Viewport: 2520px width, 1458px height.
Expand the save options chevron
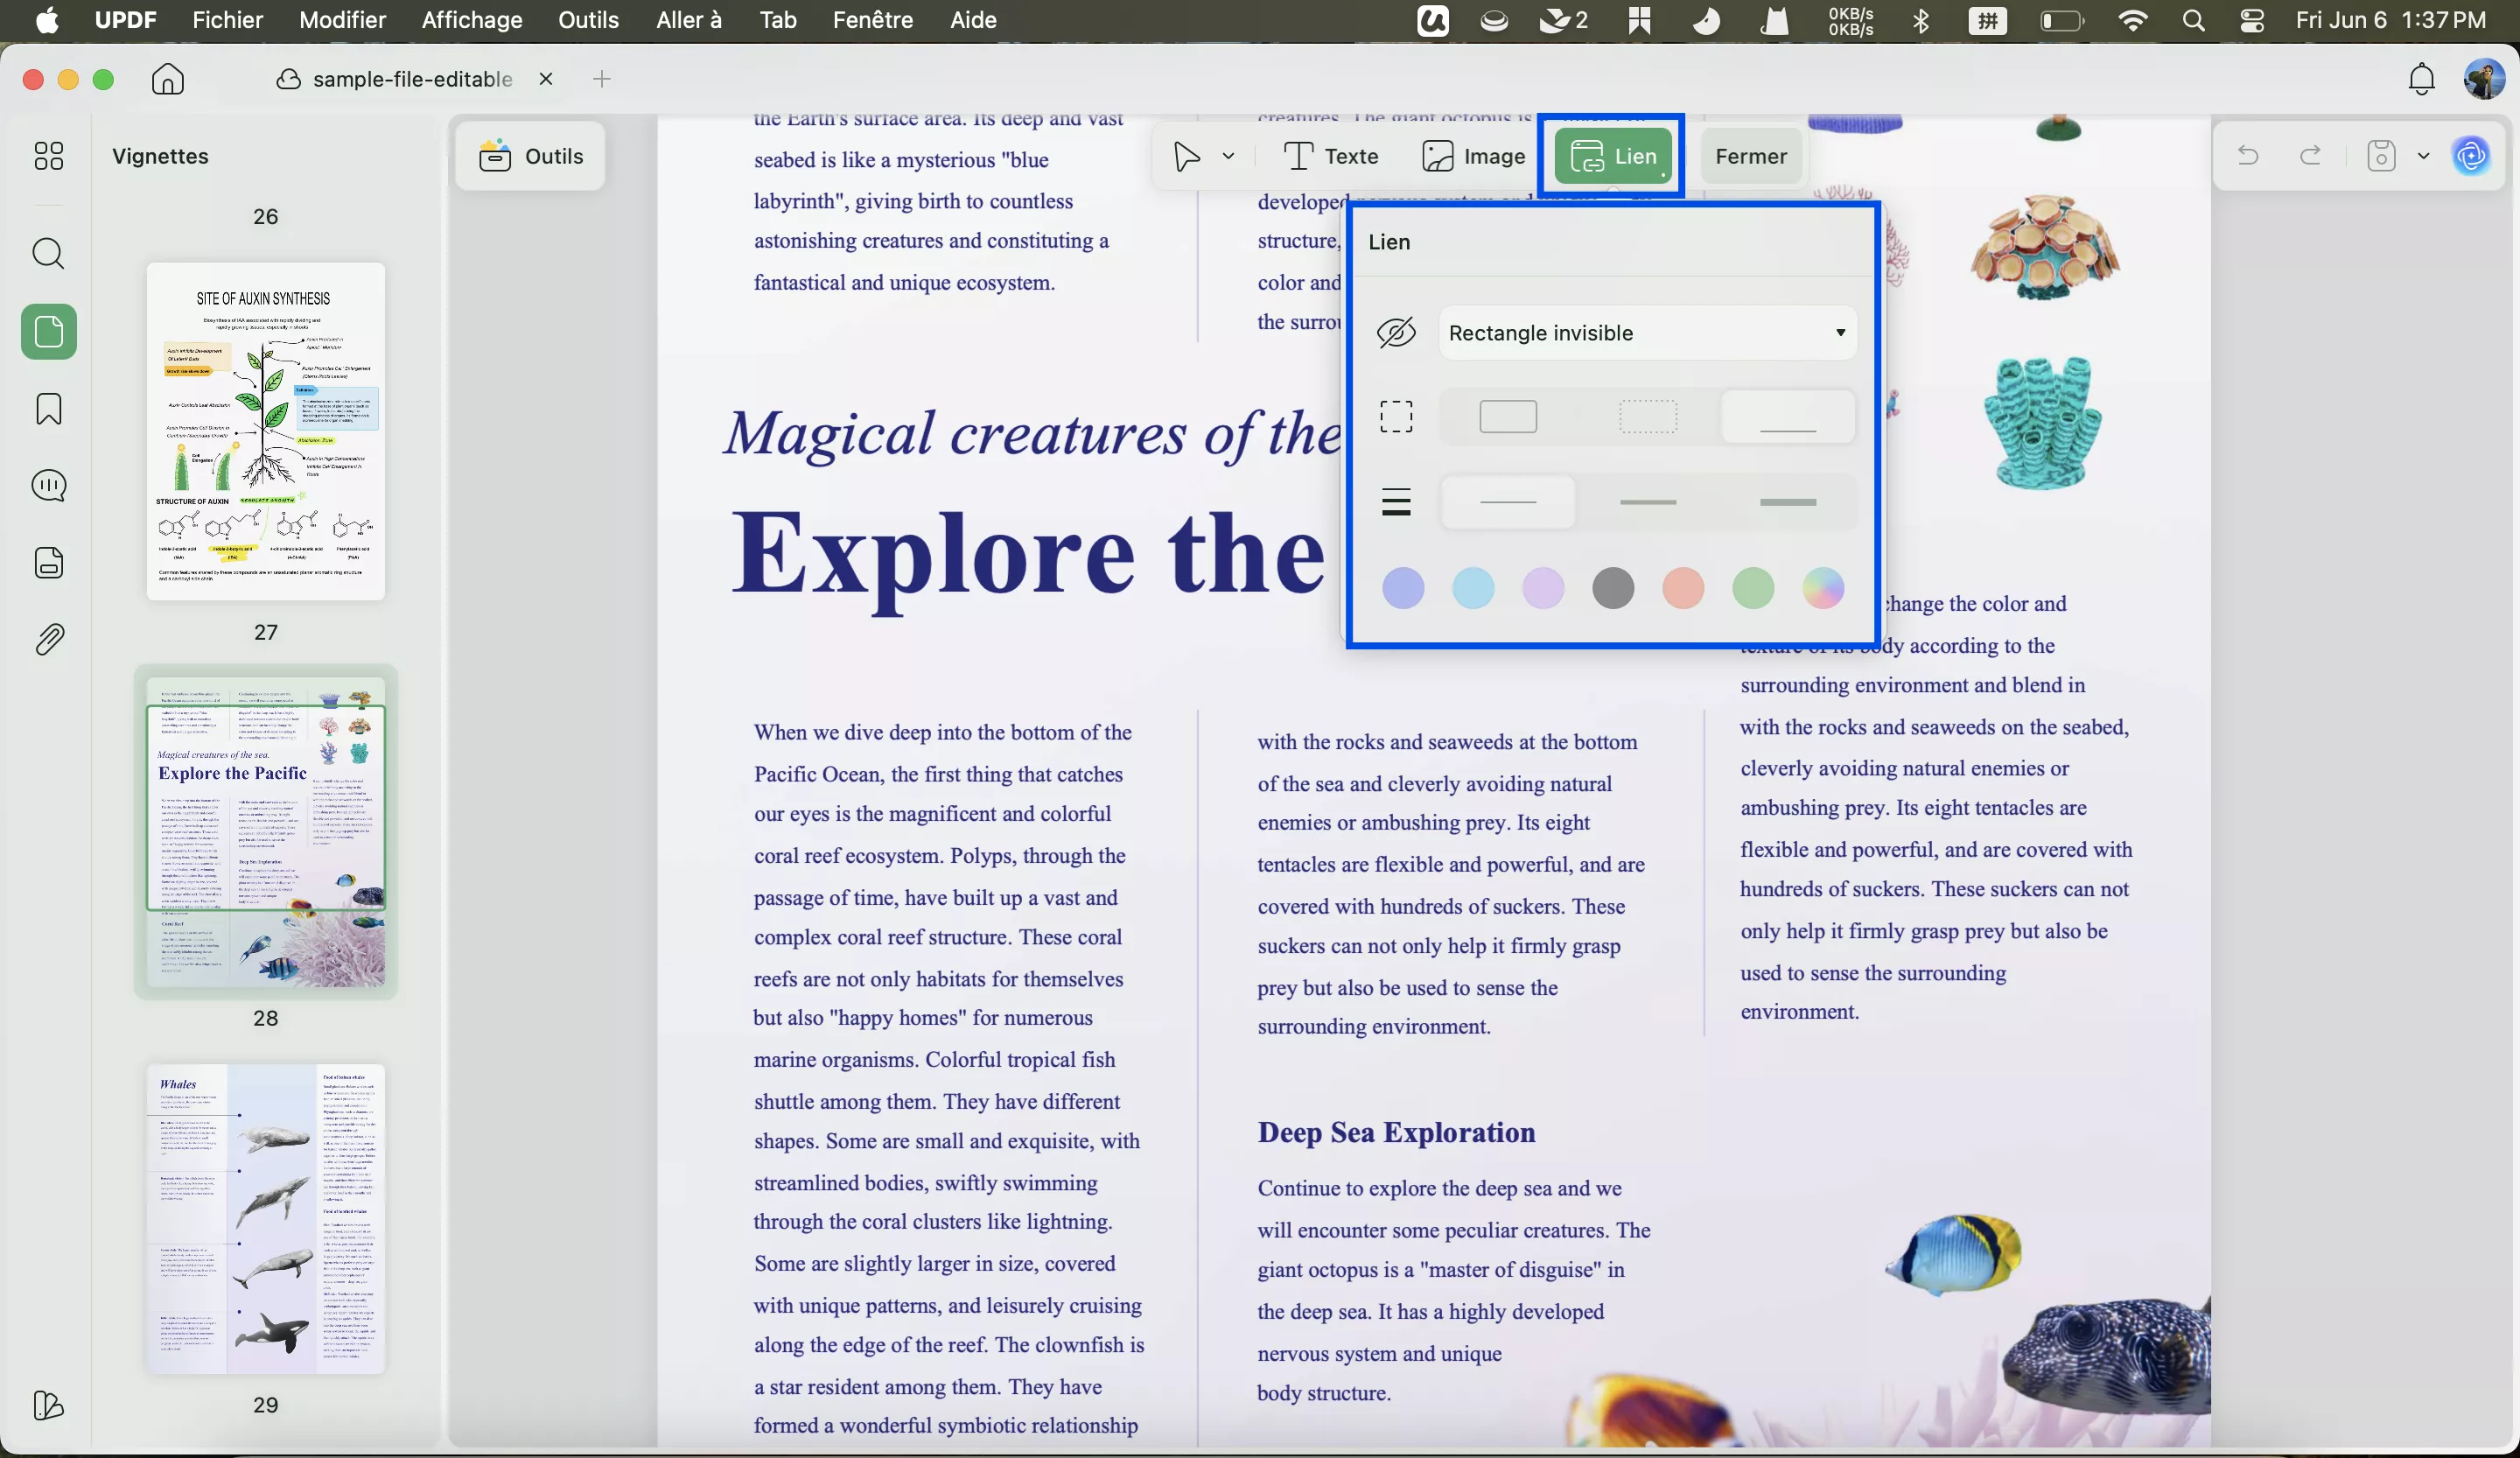tap(2423, 156)
